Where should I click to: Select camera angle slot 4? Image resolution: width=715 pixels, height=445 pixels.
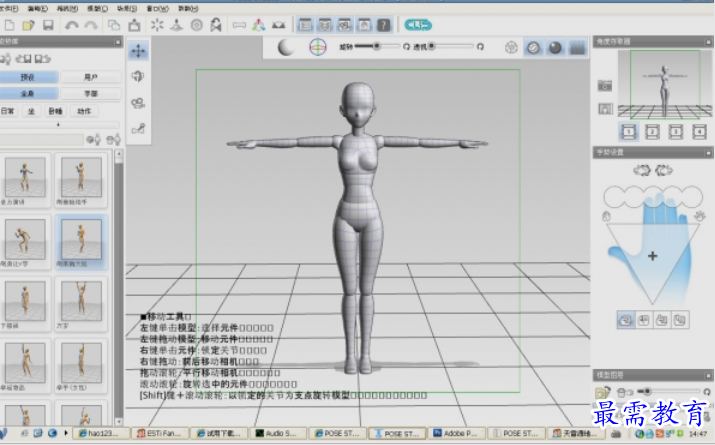(x=699, y=132)
